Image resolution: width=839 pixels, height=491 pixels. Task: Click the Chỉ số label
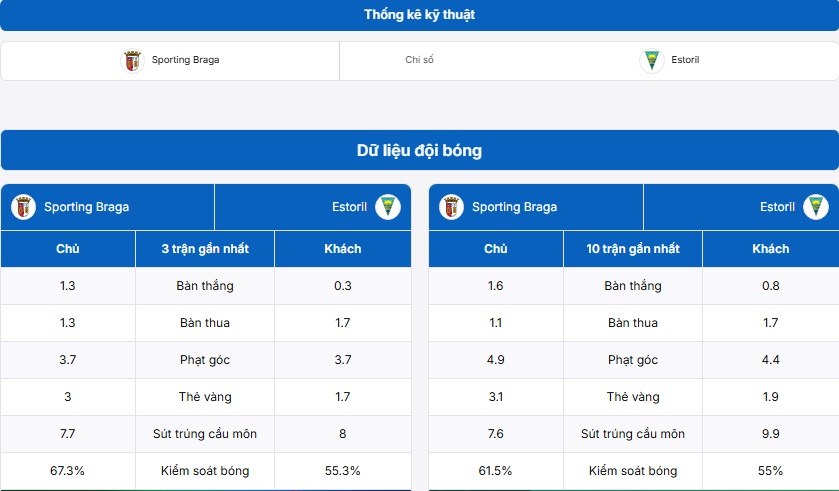(419, 60)
